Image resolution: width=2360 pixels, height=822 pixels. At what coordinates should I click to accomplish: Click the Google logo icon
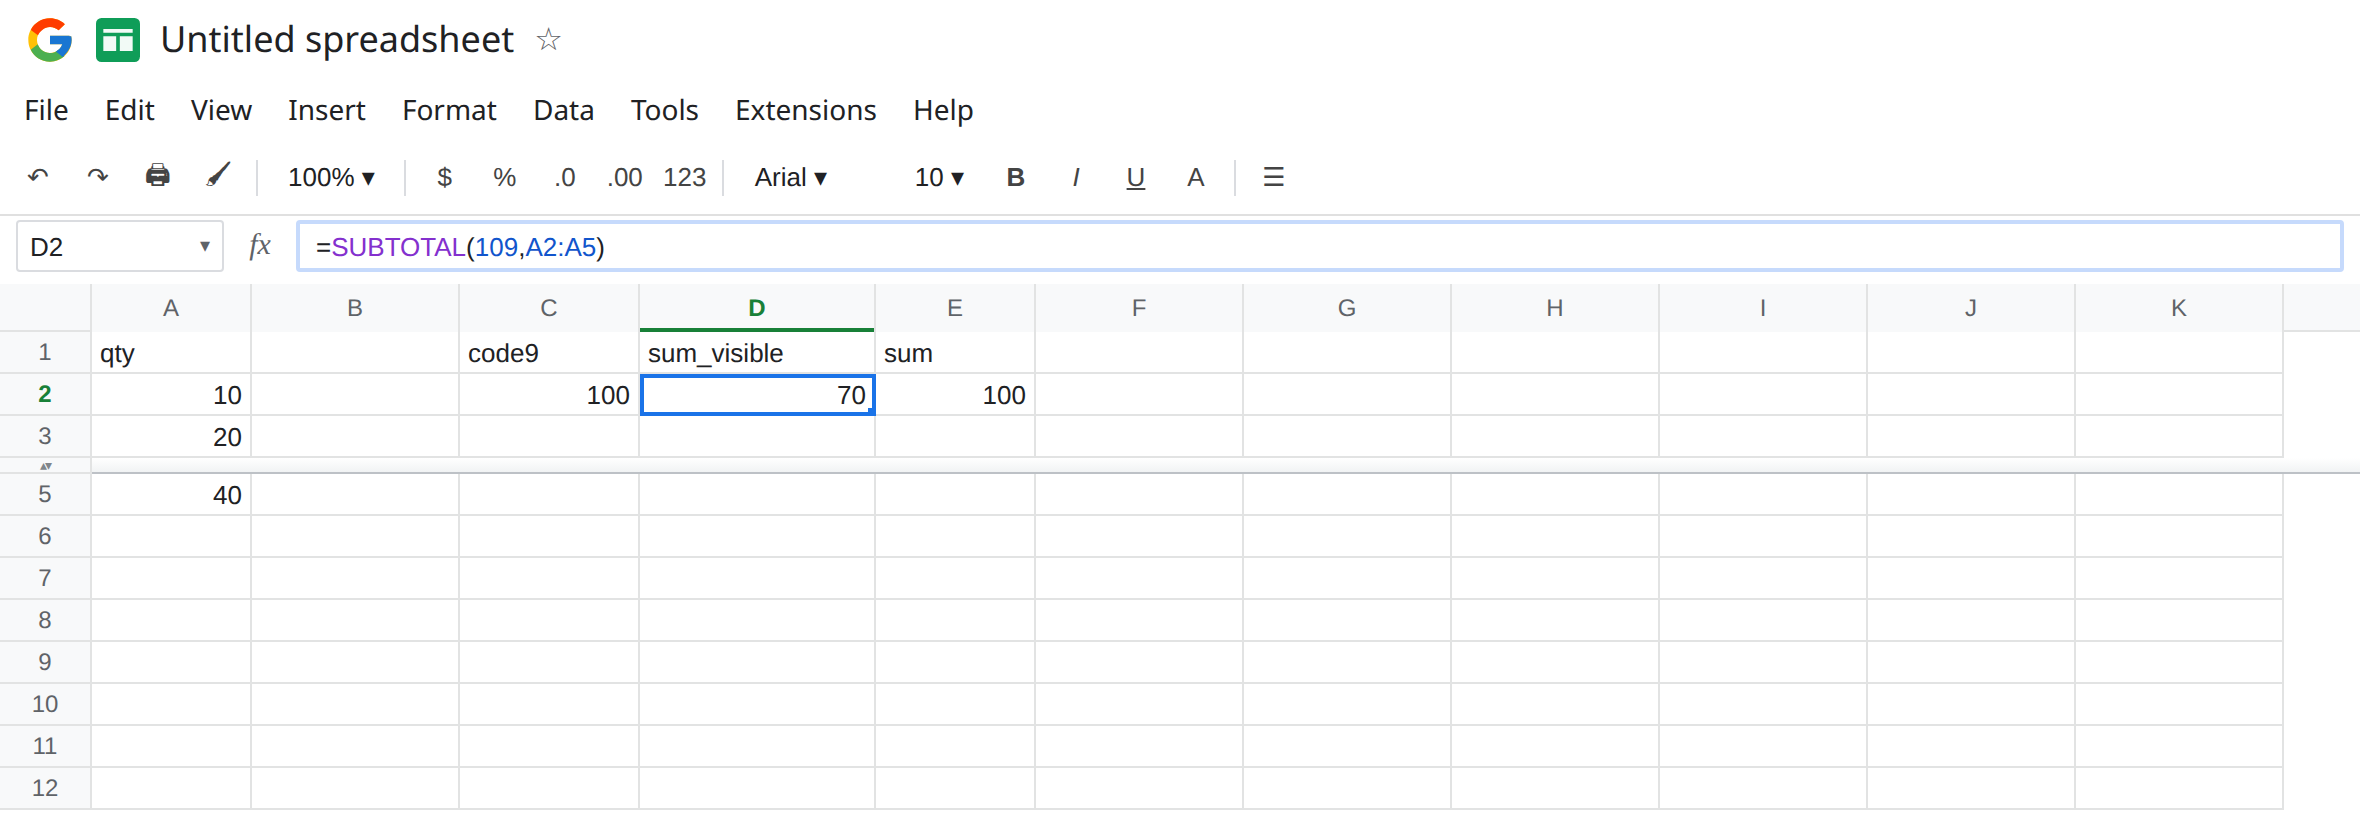pyautogui.click(x=50, y=40)
